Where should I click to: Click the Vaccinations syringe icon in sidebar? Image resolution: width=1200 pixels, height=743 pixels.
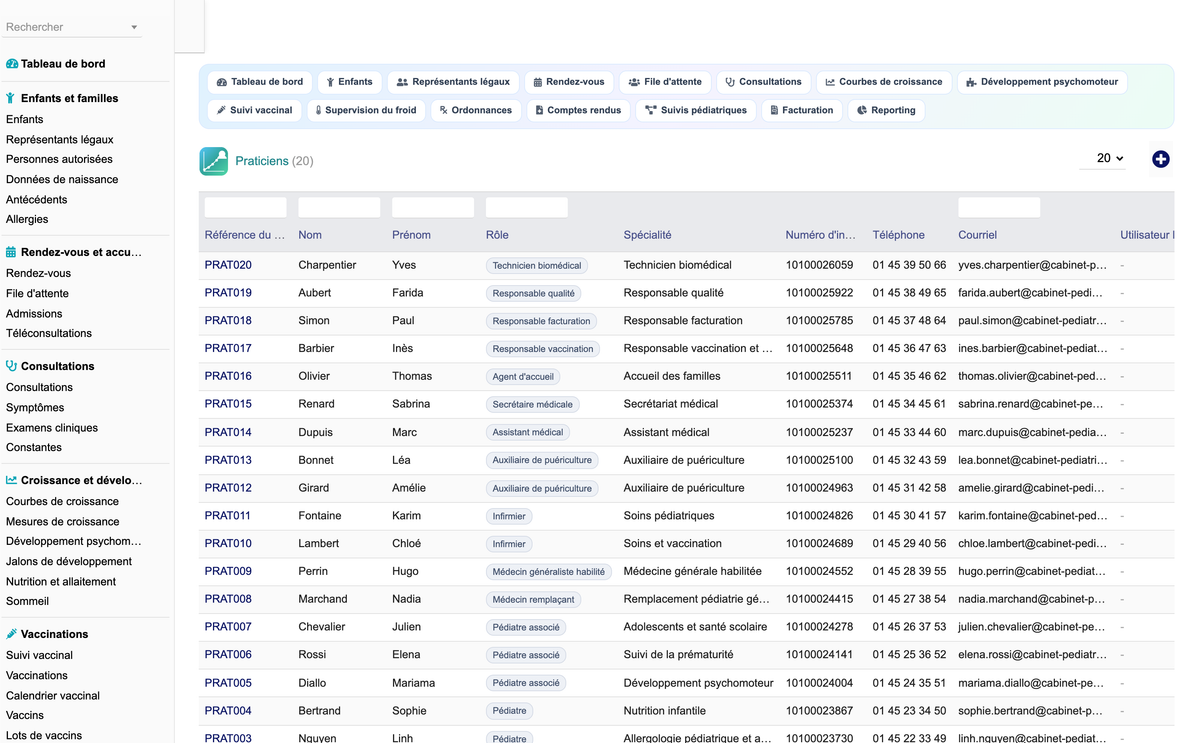pyautogui.click(x=11, y=634)
